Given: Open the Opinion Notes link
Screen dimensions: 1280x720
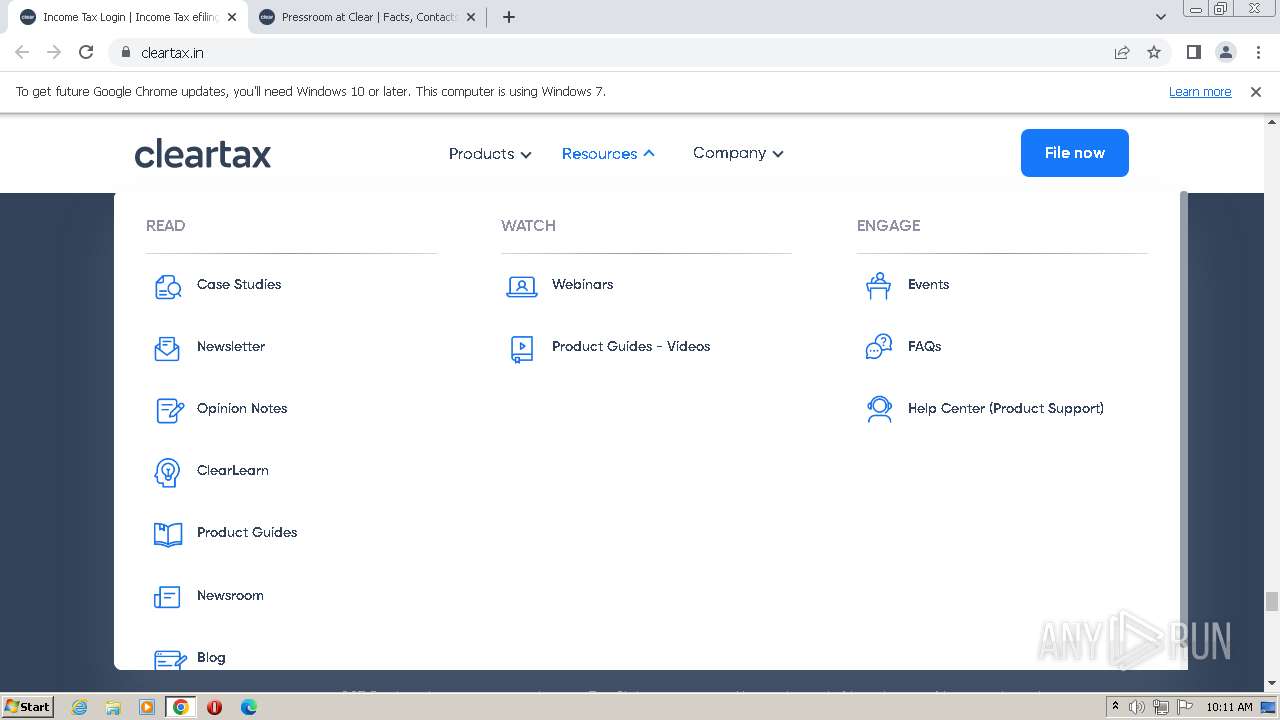Looking at the screenshot, I should point(242,408).
